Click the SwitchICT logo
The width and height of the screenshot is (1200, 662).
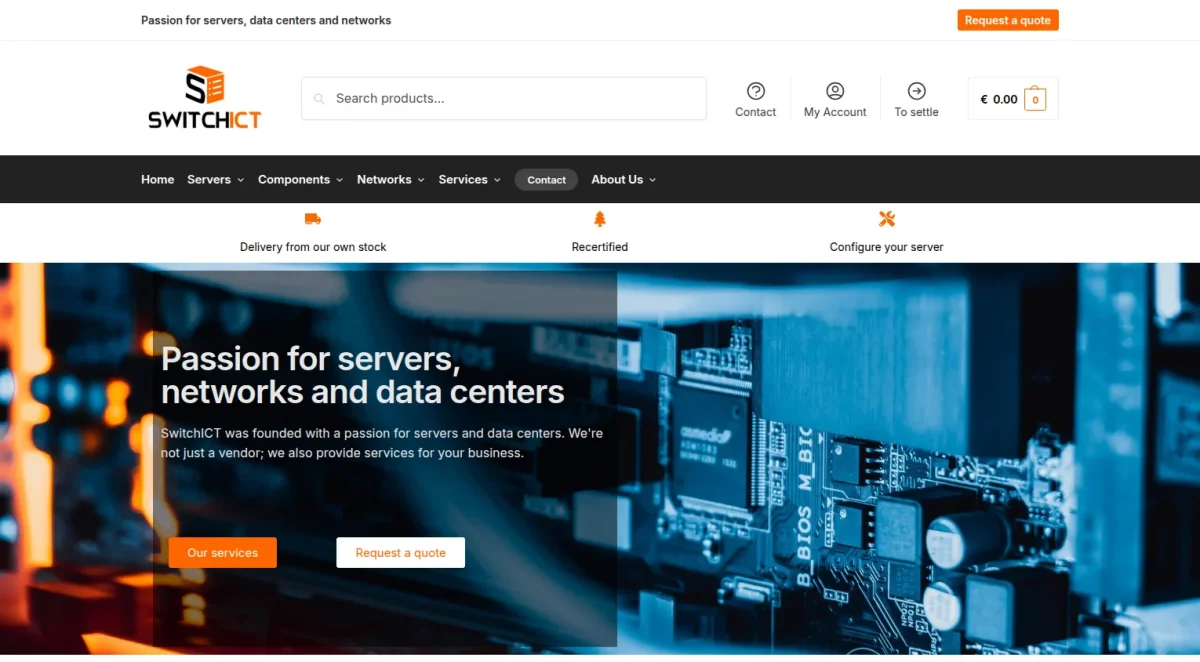[204, 97]
